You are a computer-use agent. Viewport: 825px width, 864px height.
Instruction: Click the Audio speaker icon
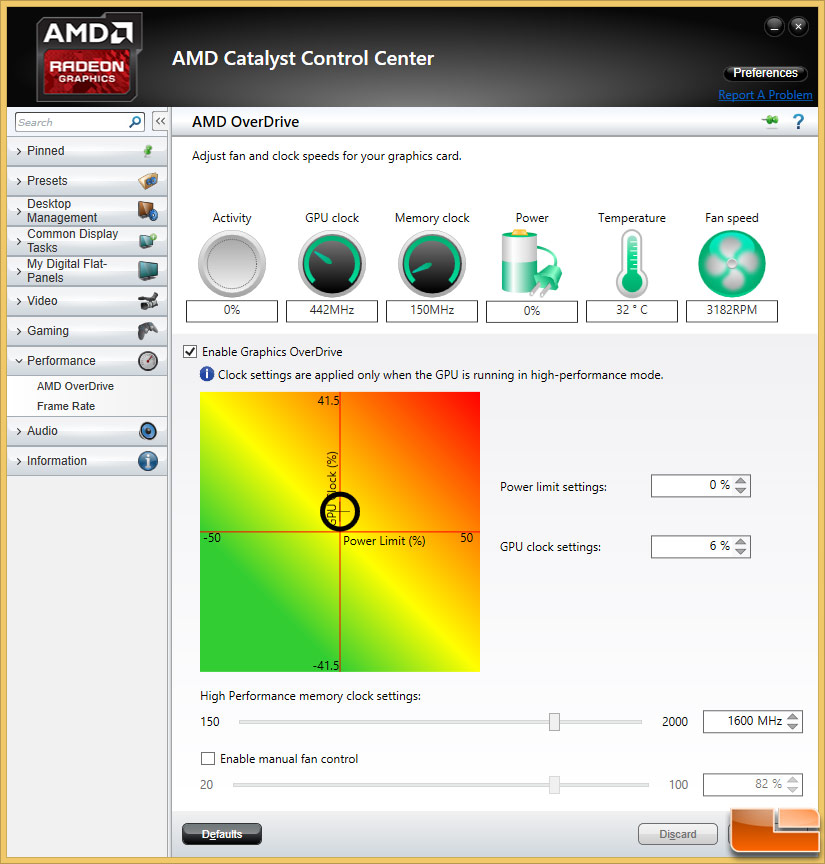point(148,431)
